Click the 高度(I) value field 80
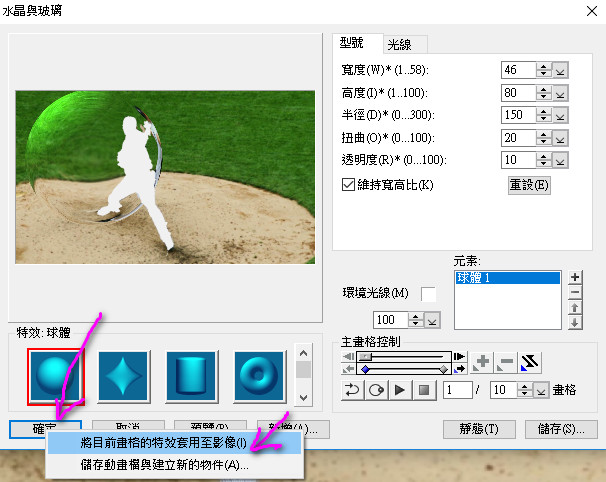Viewport: 606px width, 482px height. point(519,93)
